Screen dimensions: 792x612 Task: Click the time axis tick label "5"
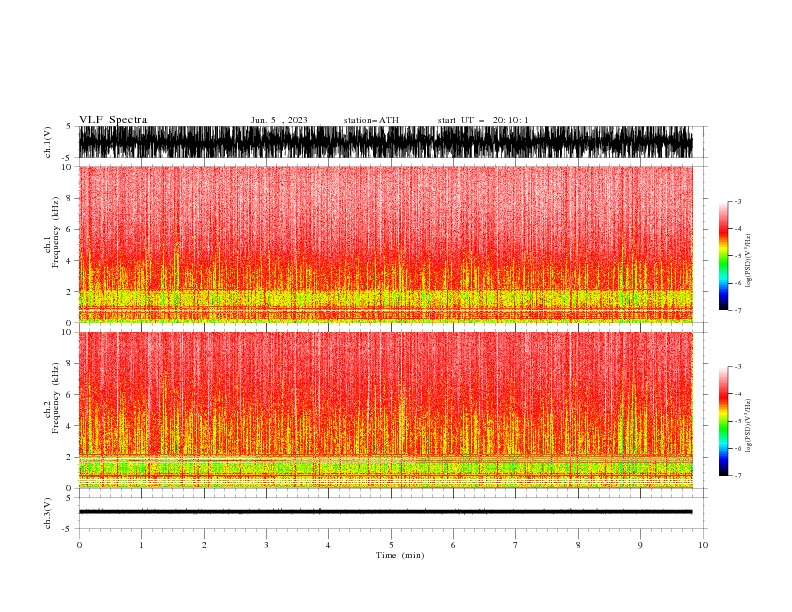point(391,545)
